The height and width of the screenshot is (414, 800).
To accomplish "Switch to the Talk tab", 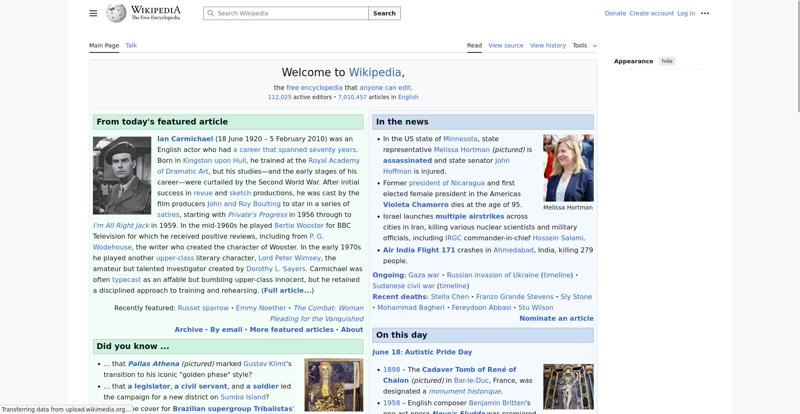I will (131, 45).
